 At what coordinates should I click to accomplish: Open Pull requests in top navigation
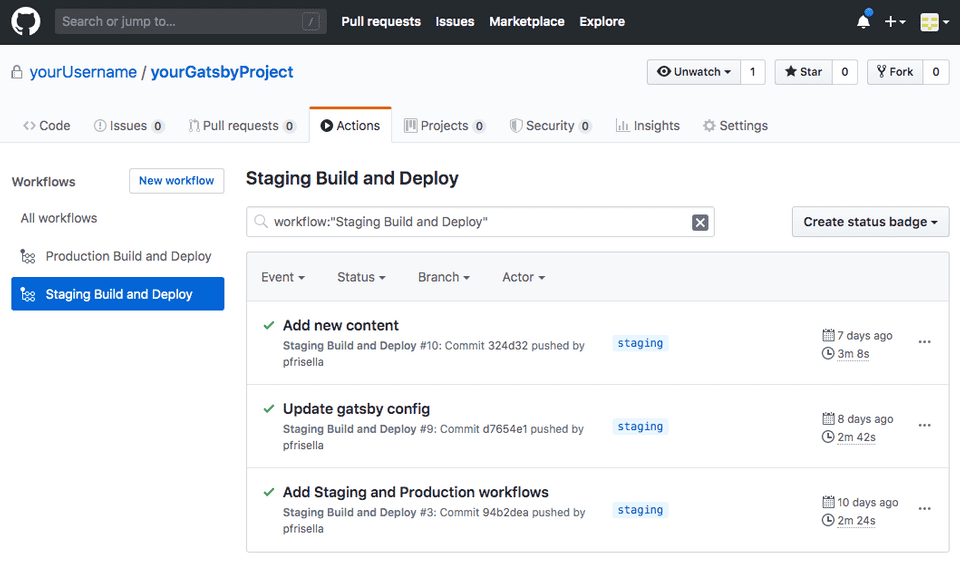click(x=381, y=21)
